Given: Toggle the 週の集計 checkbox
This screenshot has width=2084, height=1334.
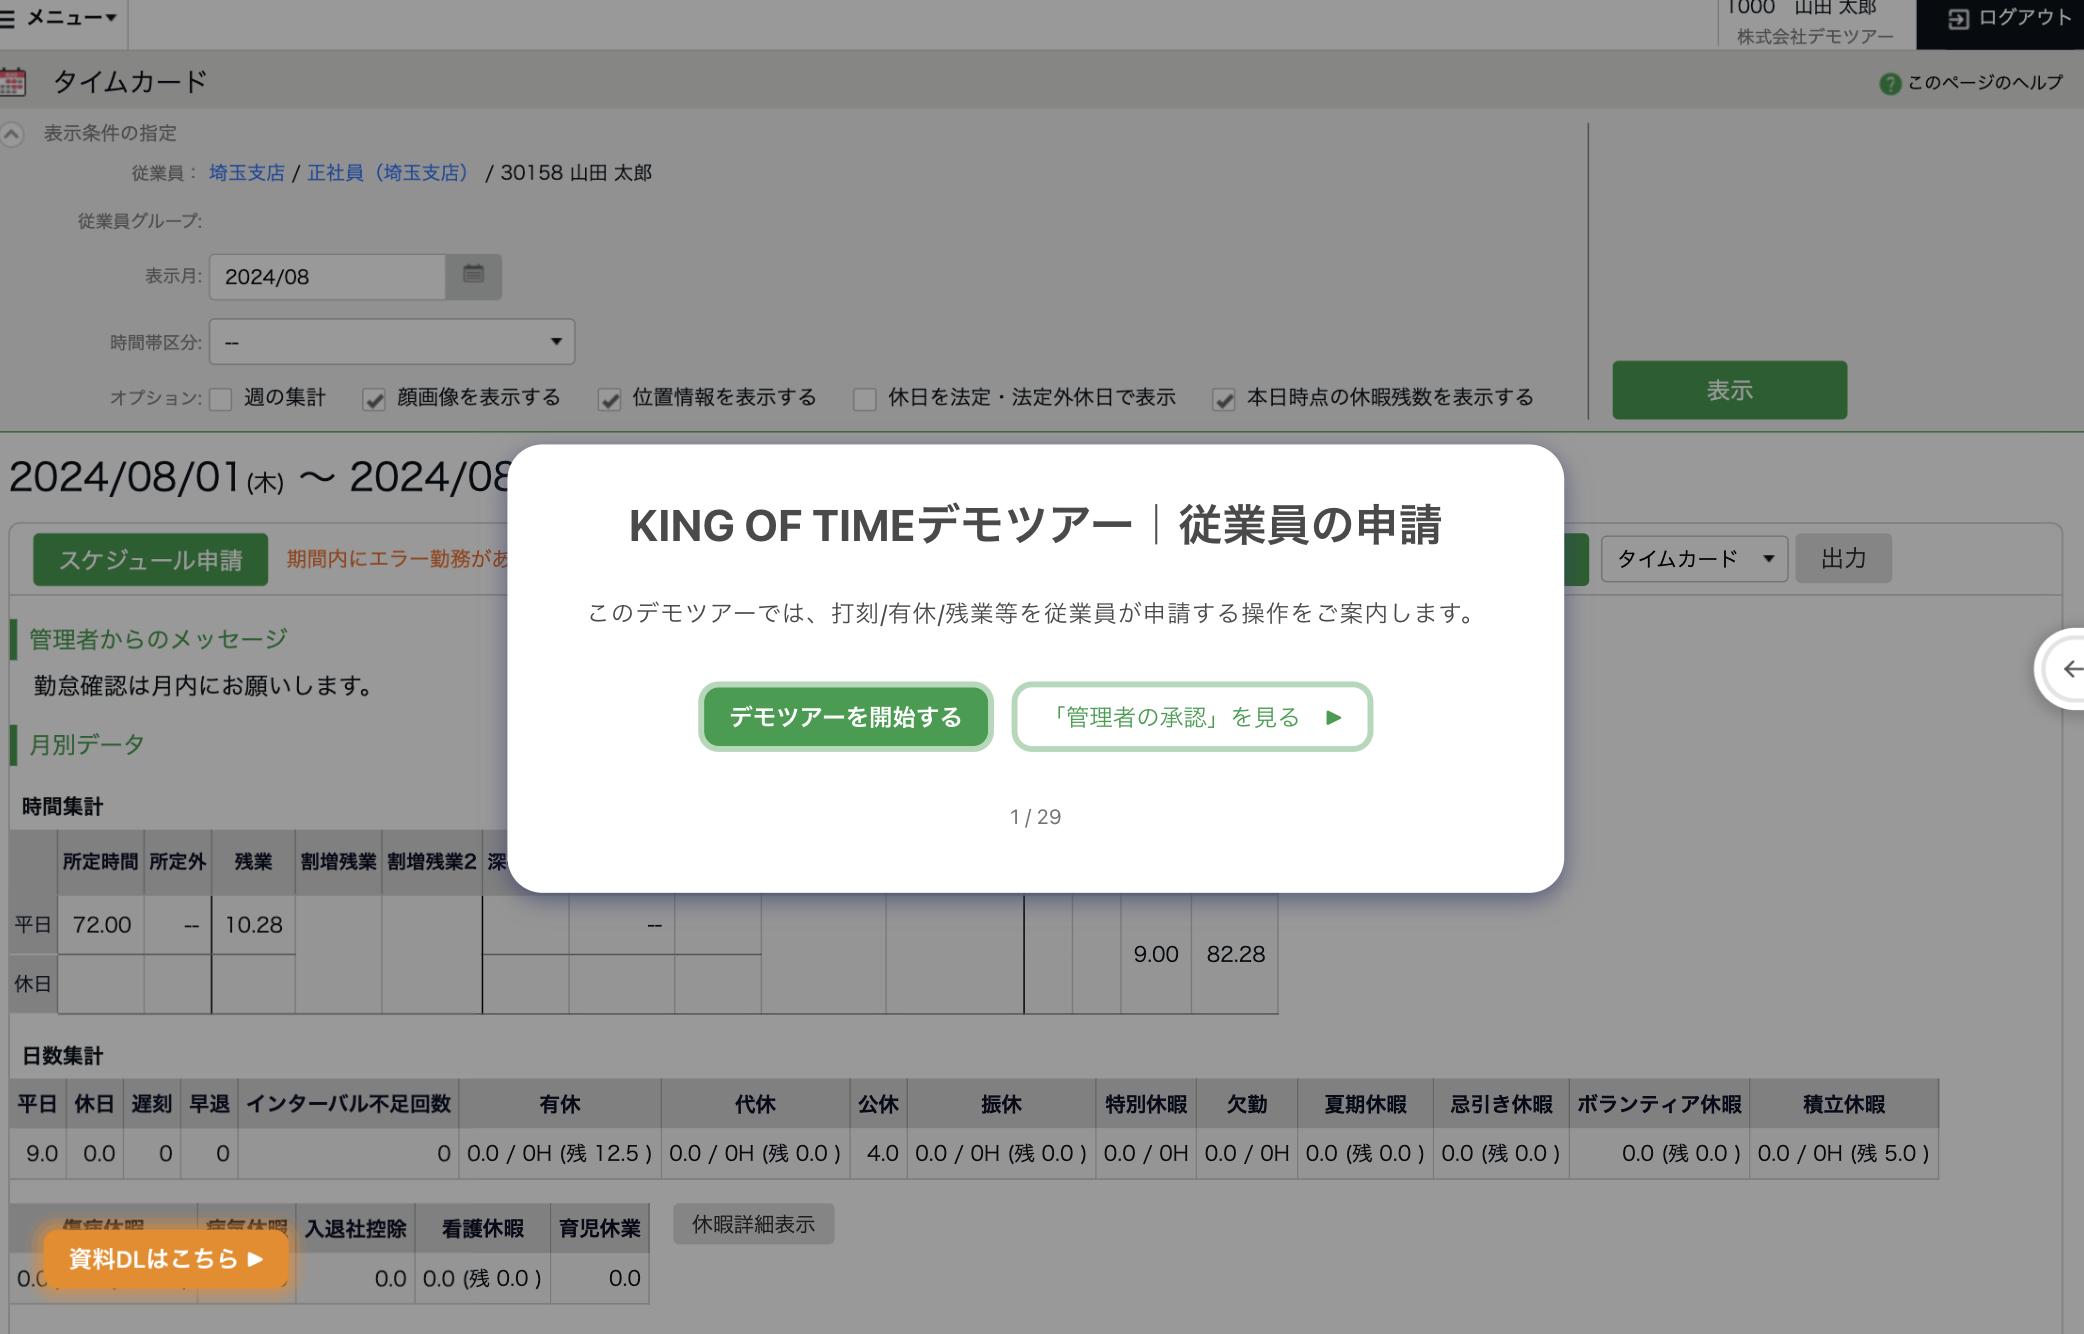Looking at the screenshot, I should pyautogui.click(x=221, y=399).
